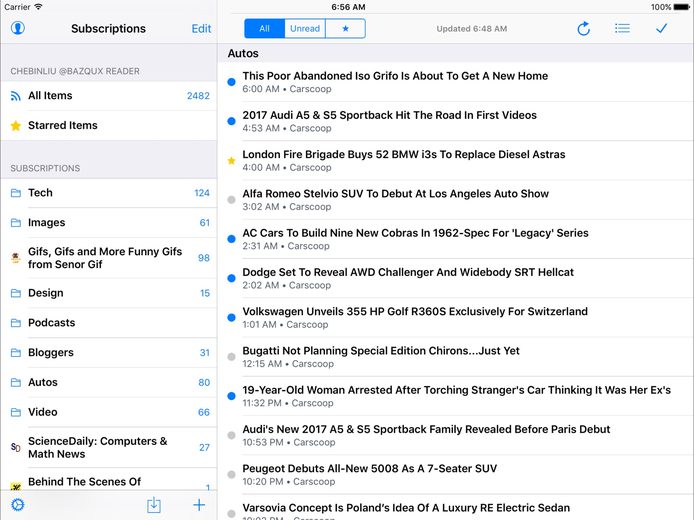Tap the download/import icon in sidebar footer
This screenshot has width=694, height=520.
(154, 505)
